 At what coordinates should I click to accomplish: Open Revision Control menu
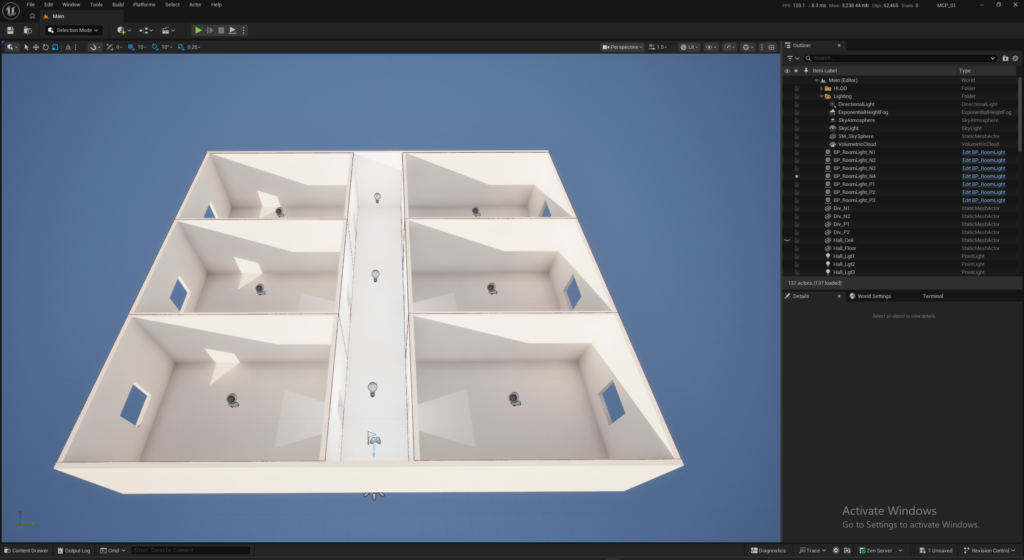click(990, 550)
